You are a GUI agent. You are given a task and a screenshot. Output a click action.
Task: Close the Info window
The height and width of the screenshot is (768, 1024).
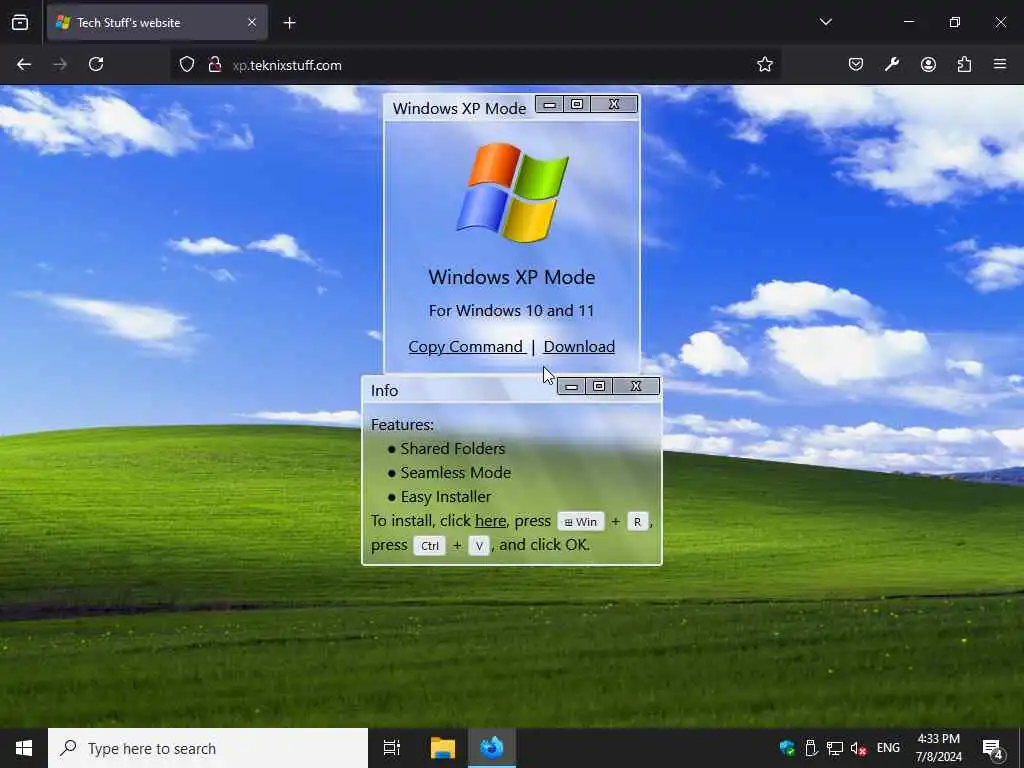point(636,387)
